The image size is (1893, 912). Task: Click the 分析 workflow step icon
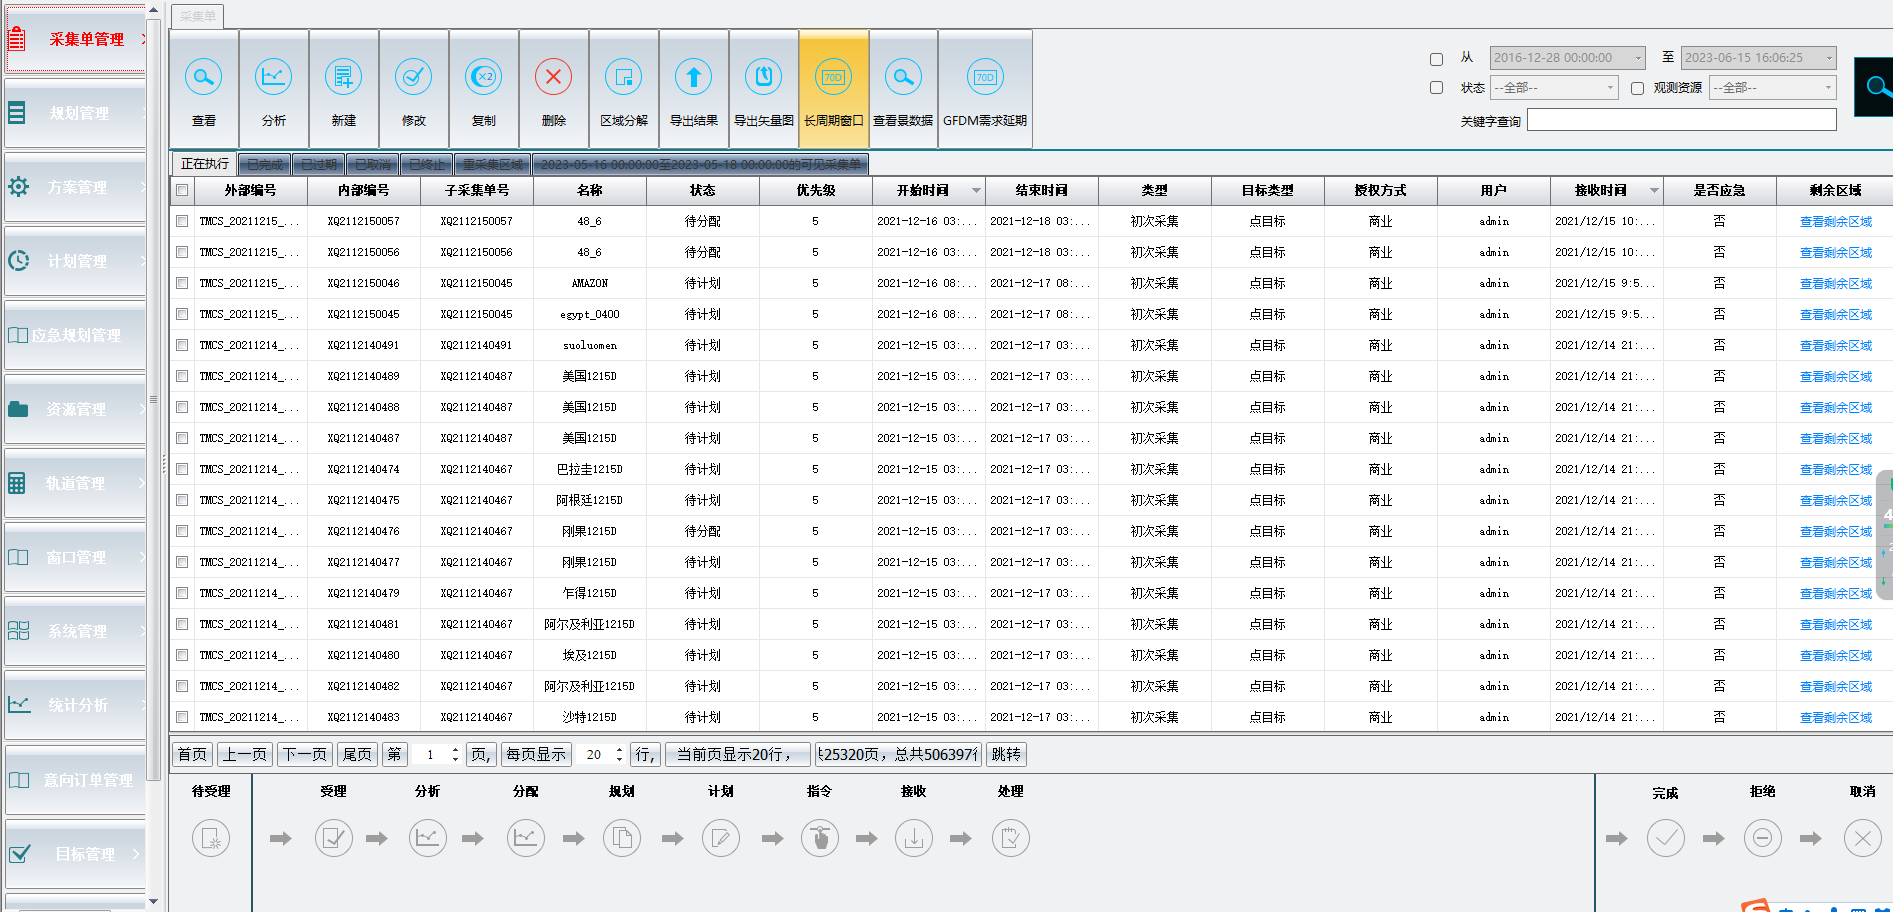click(427, 838)
